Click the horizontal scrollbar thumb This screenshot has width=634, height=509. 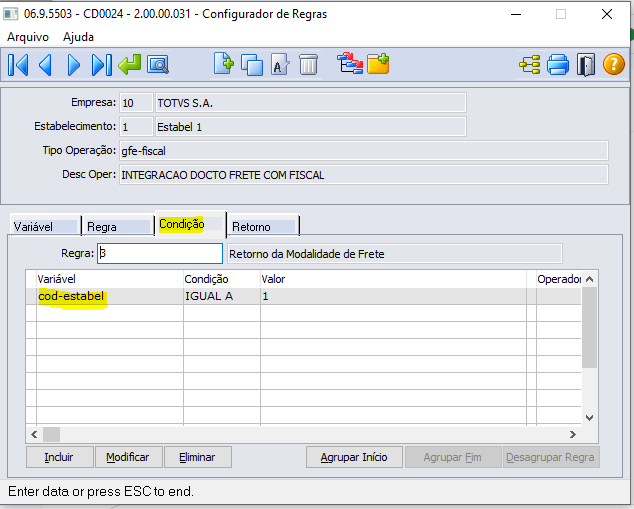point(51,435)
